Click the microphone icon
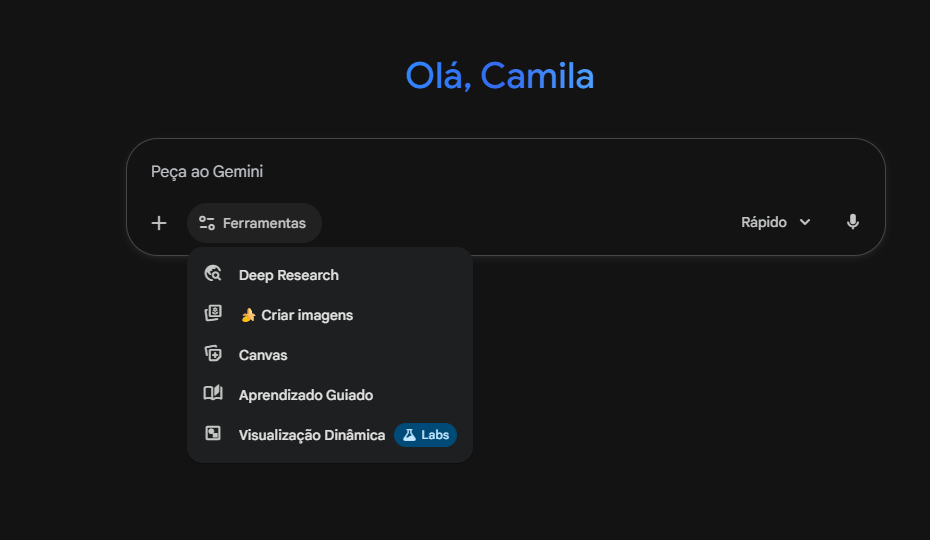Screen dimensions: 930x540 (x=852, y=222)
